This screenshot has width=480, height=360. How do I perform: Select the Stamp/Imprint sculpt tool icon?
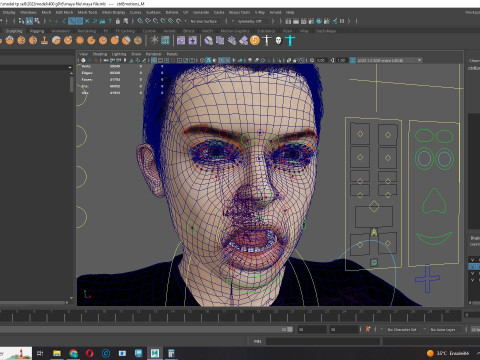click(44, 41)
